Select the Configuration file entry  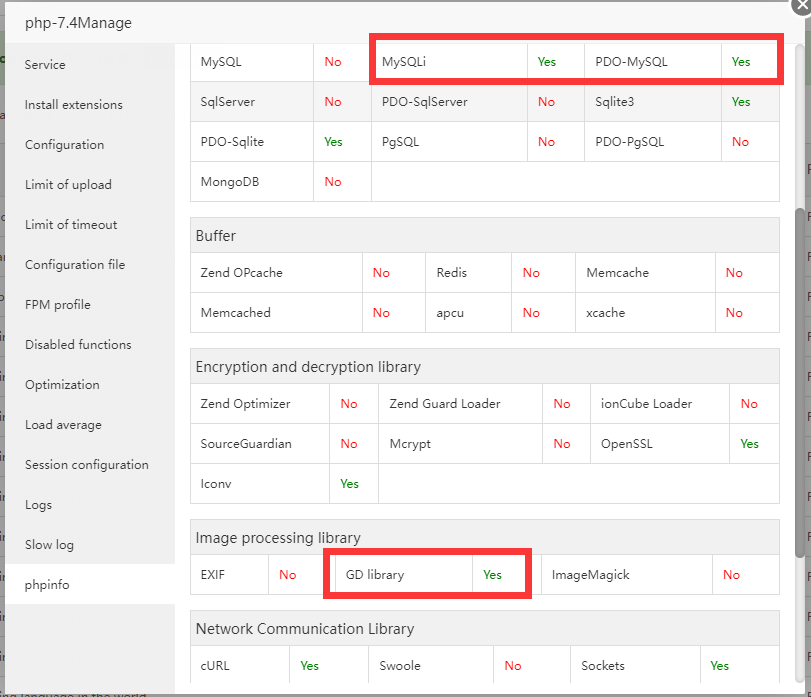point(75,265)
